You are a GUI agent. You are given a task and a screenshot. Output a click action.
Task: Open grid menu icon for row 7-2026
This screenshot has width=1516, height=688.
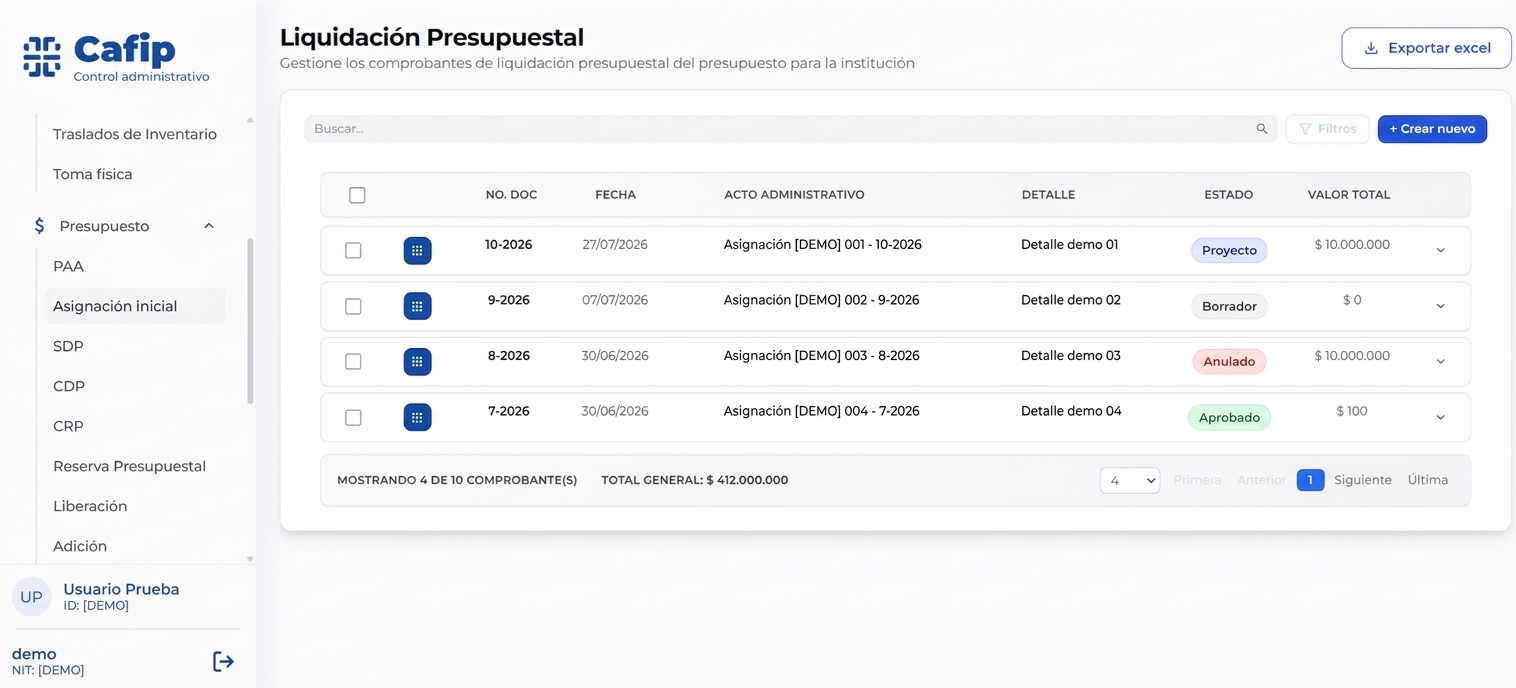coord(417,417)
